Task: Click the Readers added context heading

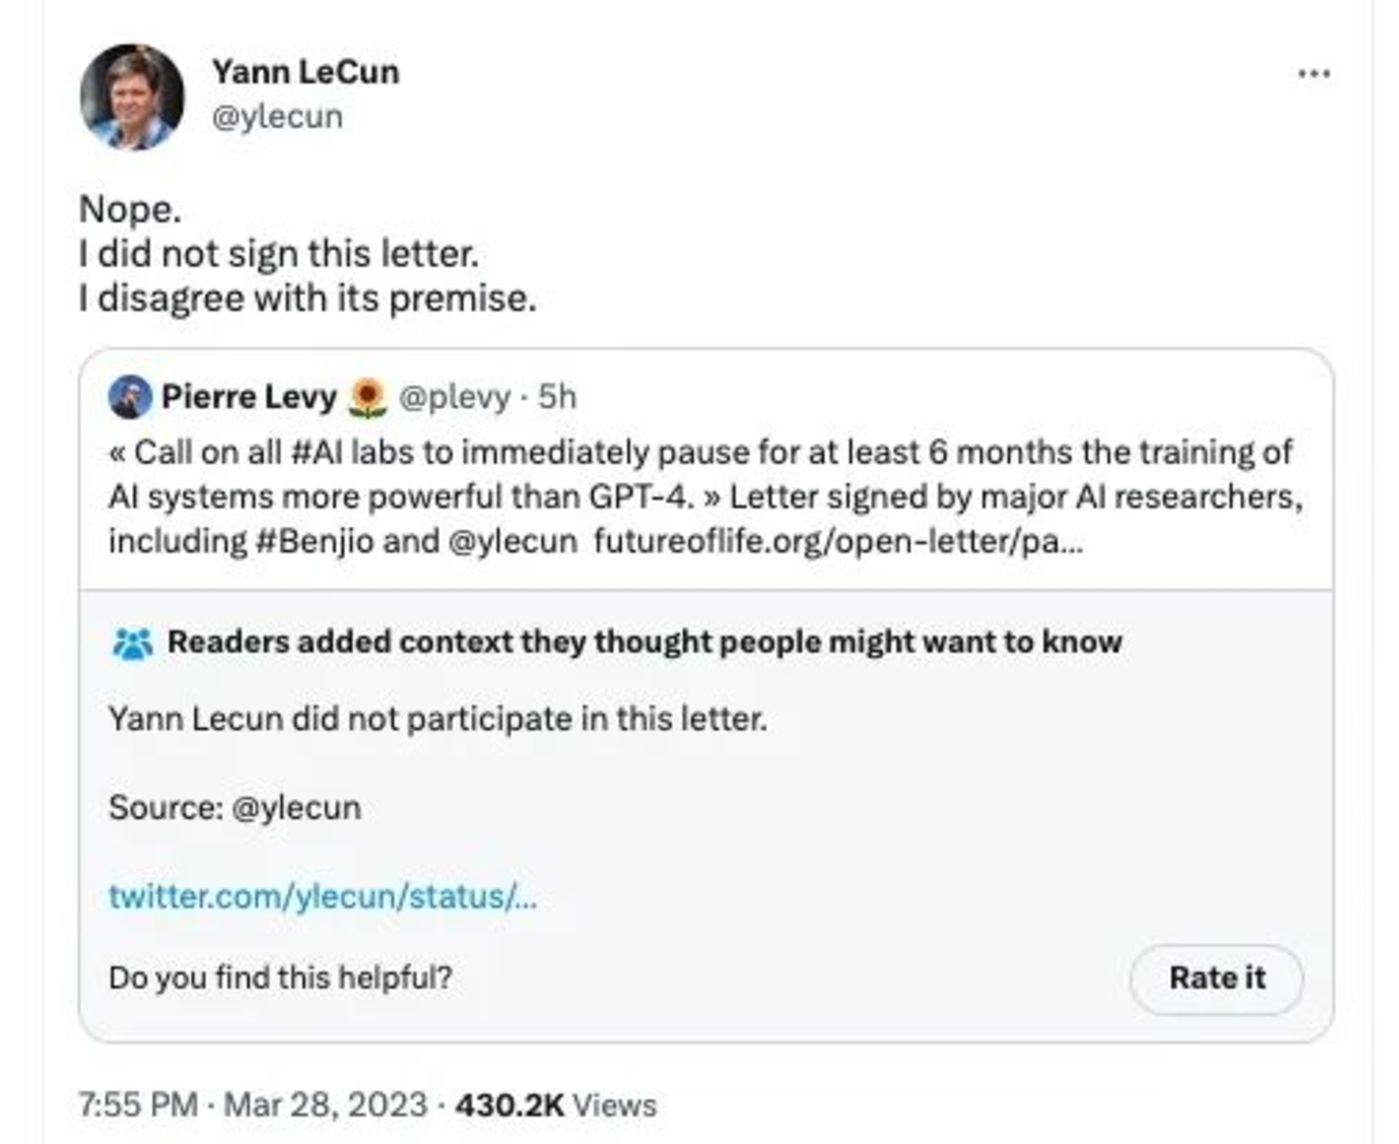Action: (645, 642)
